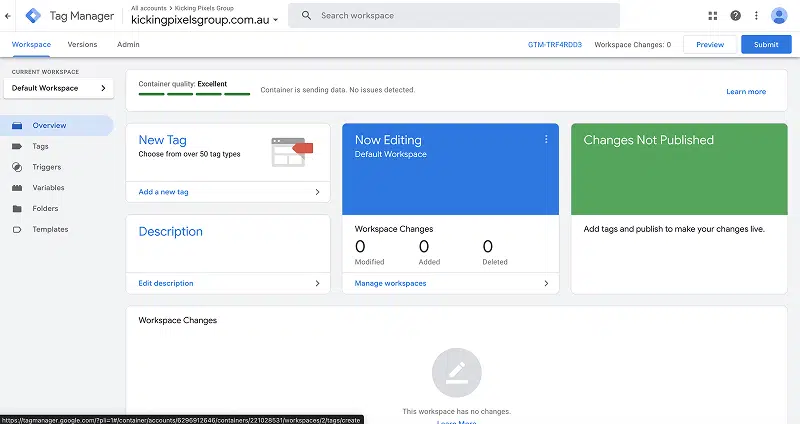Click the search magnifier icon
The width and height of the screenshot is (800, 424).
coord(306,15)
